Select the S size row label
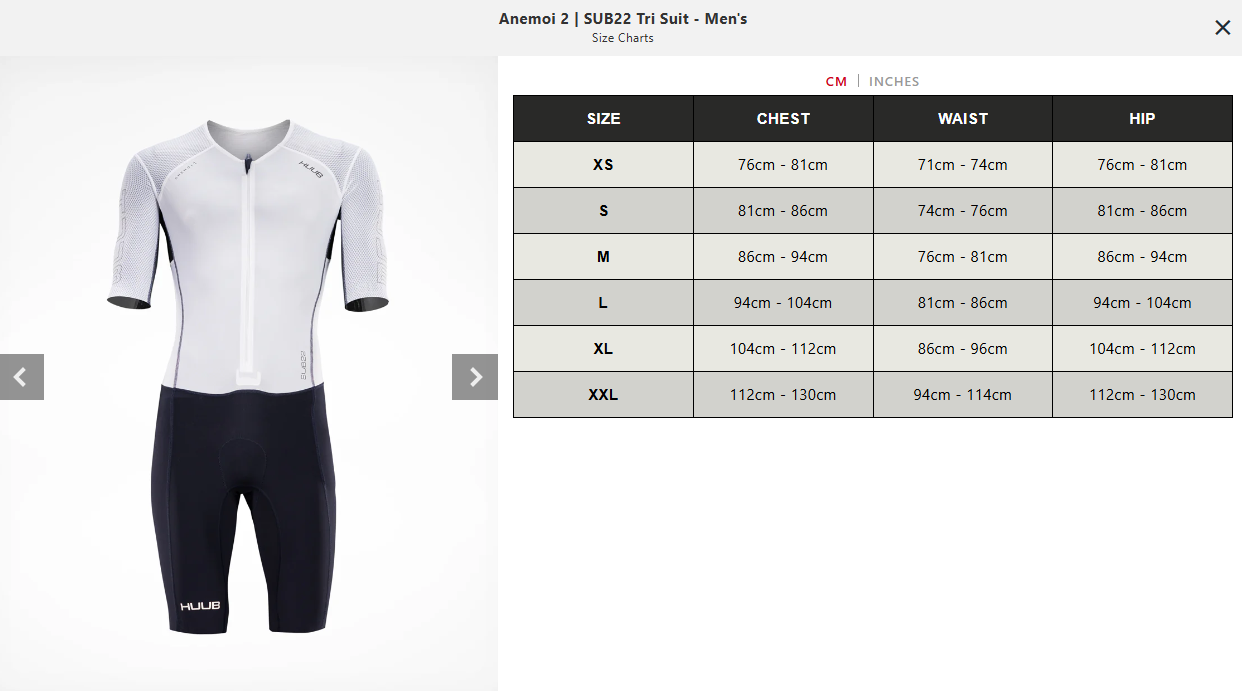This screenshot has width=1242, height=691. click(603, 211)
